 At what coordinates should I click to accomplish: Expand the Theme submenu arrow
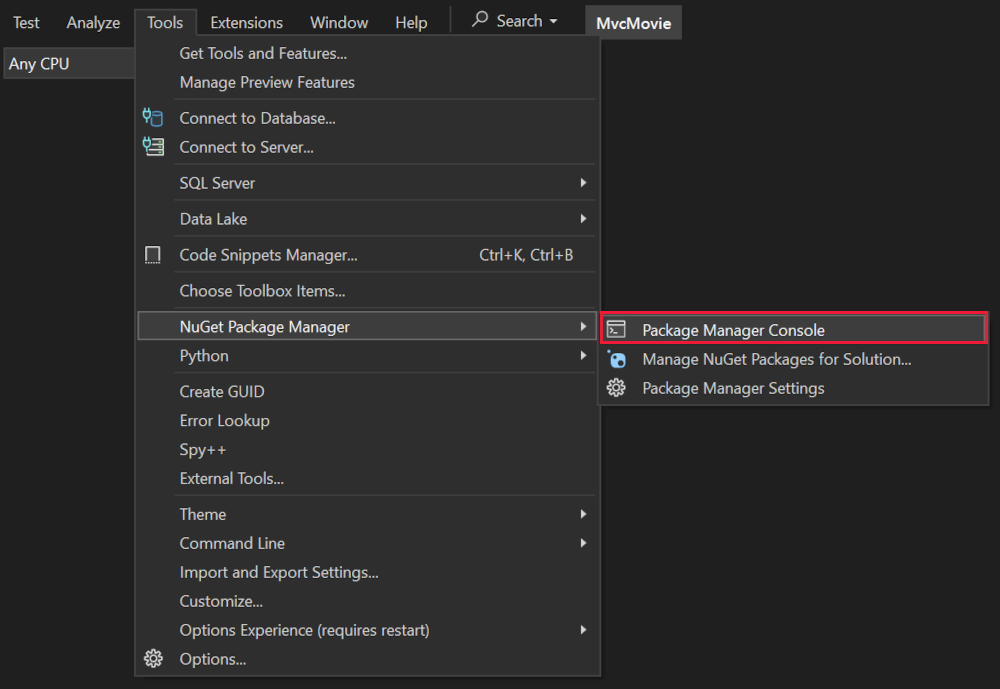pos(583,514)
